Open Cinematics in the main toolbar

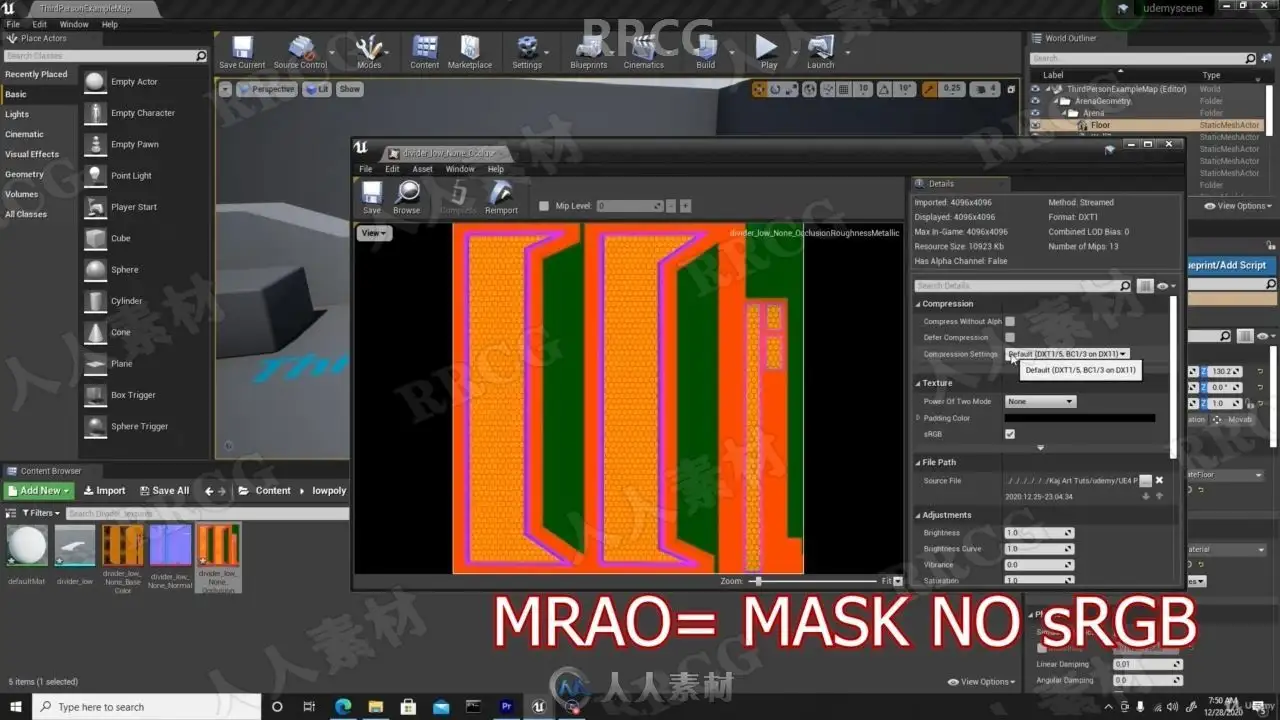click(644, 52)
